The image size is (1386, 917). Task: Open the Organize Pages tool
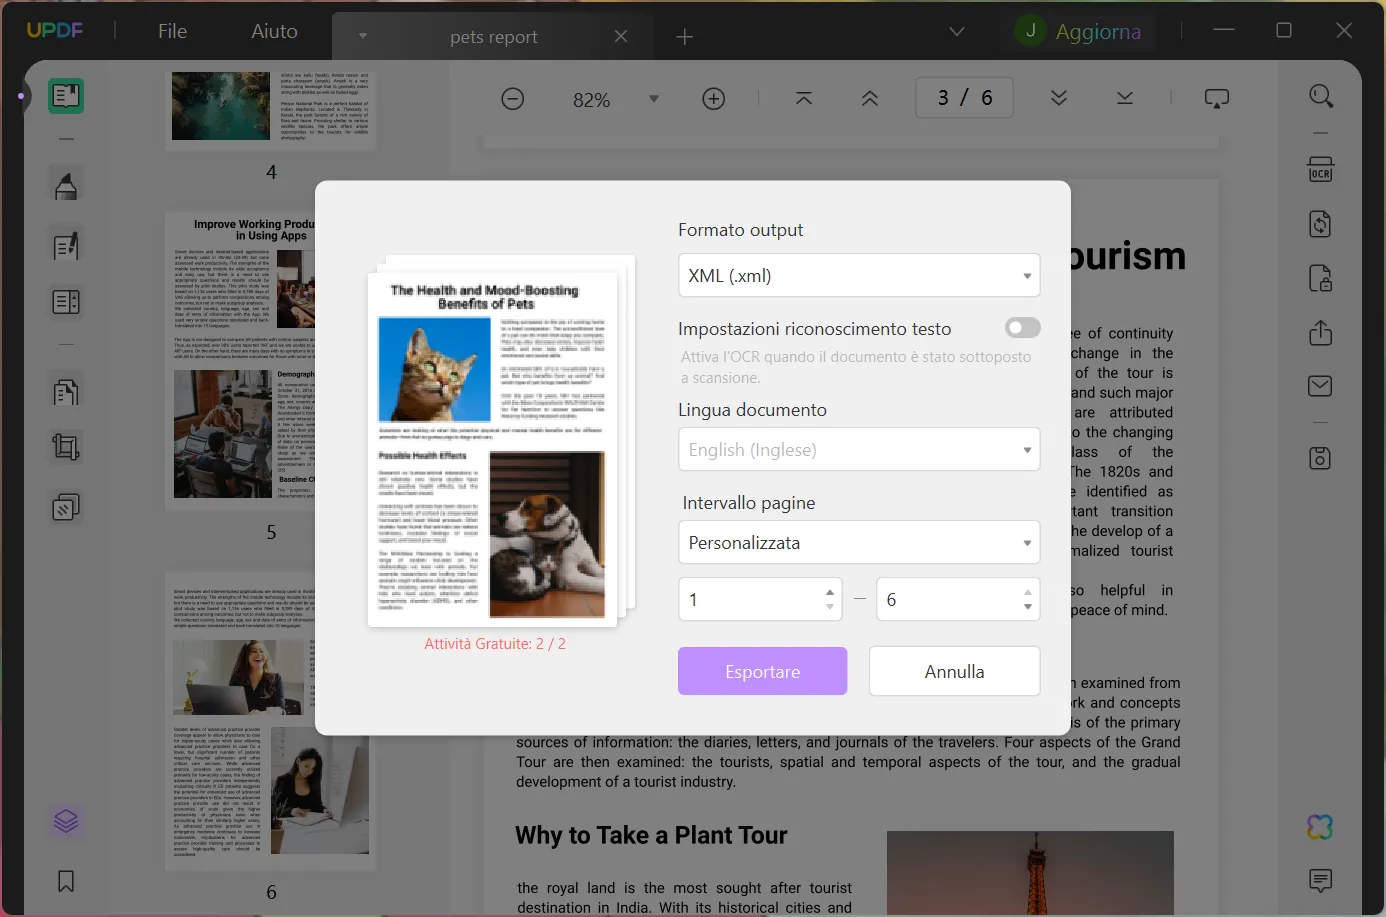pyautogui.click(x=66, y=392)
